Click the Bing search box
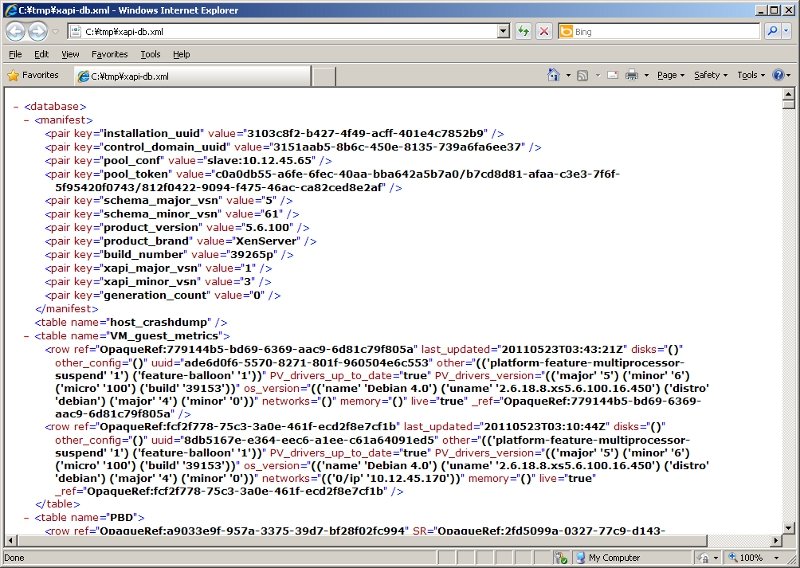The image size is (800, 568). click(x=658, y=32)
